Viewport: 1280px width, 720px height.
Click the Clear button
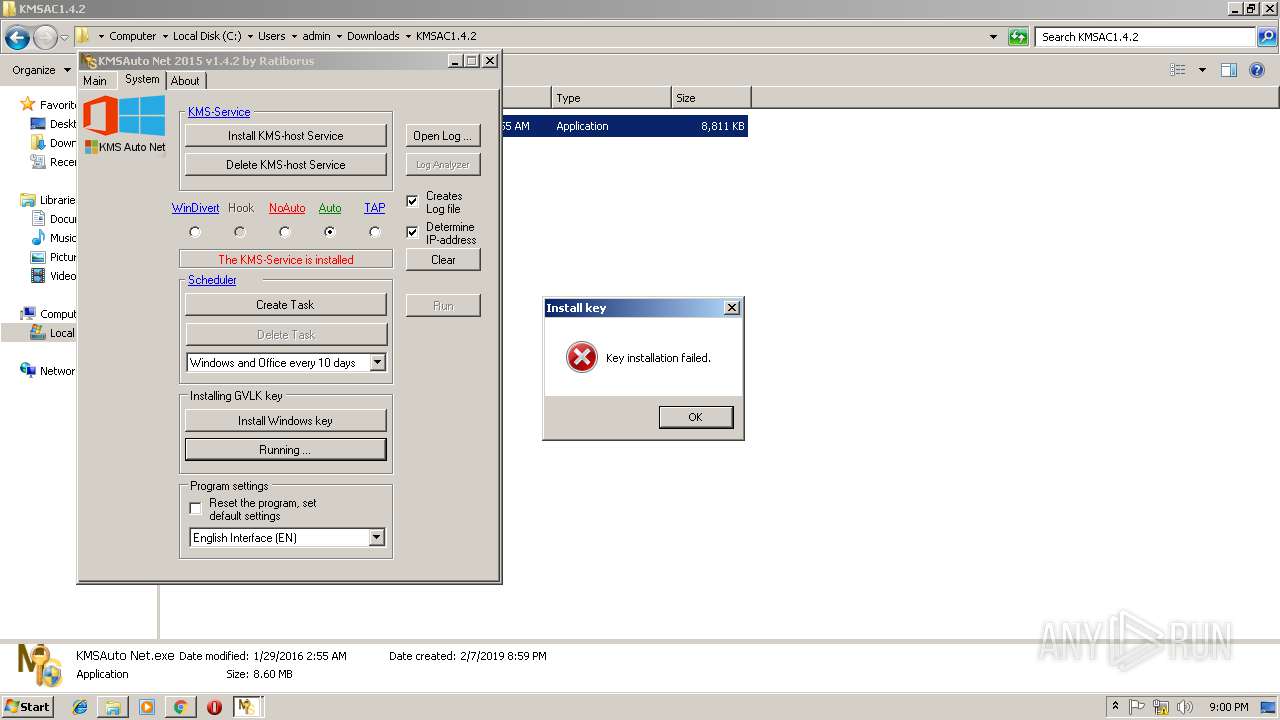coord(443,260)
